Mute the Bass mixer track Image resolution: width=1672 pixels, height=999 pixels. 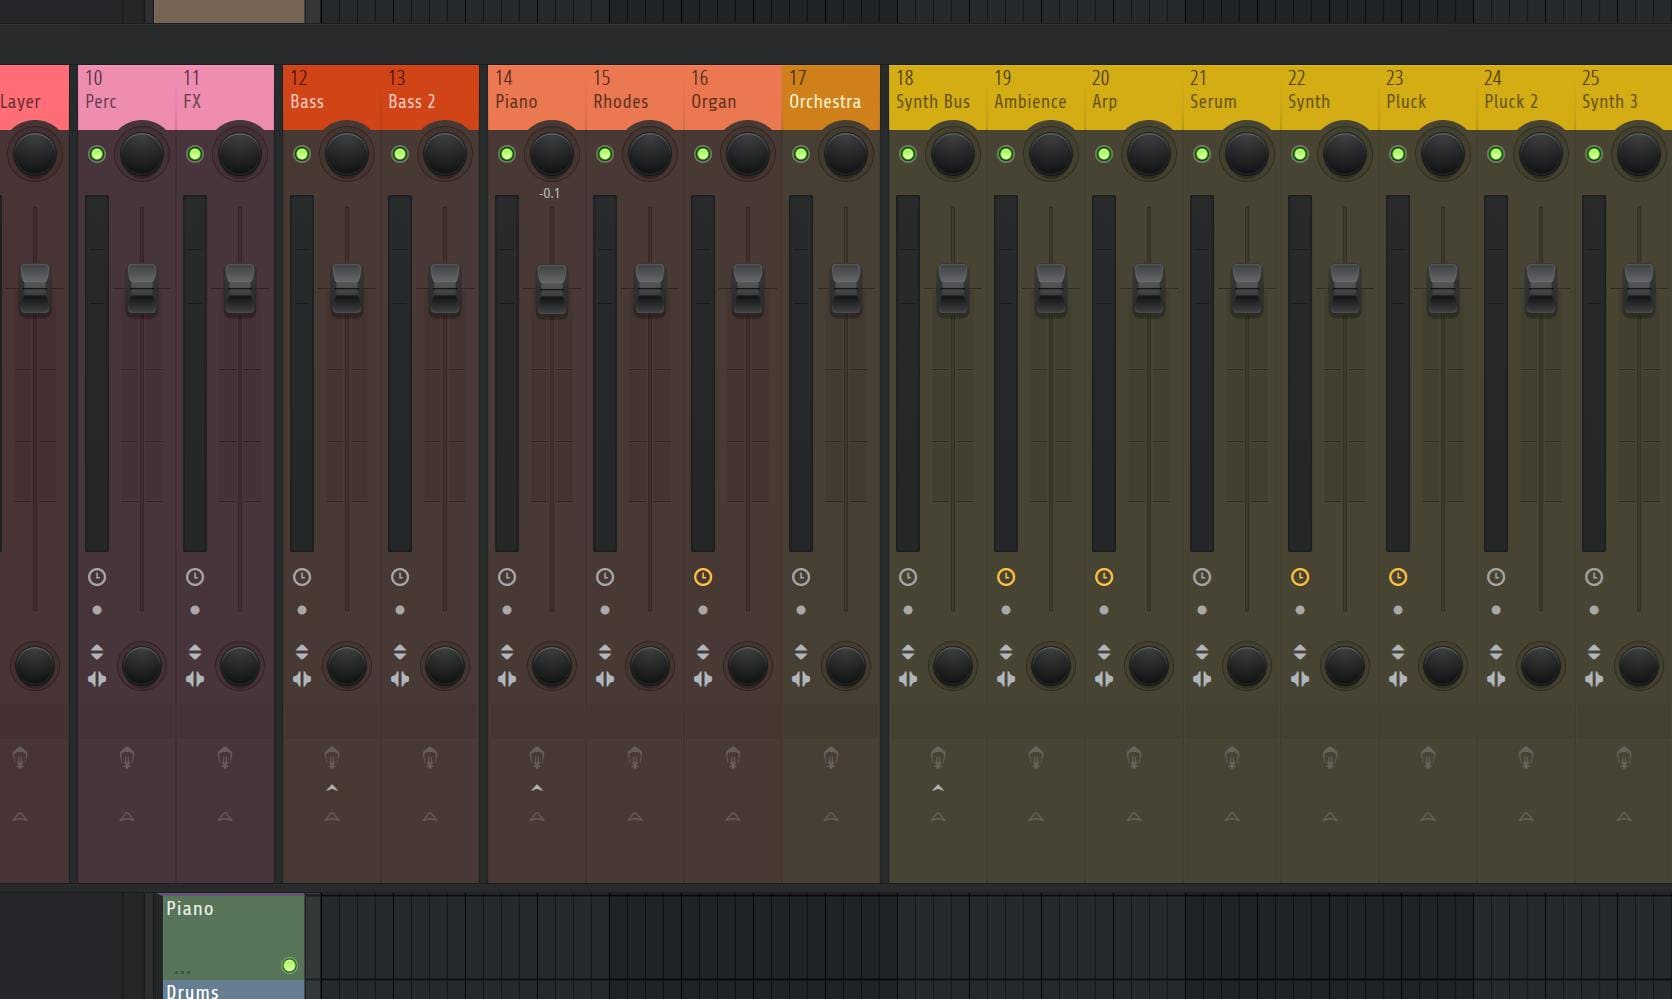point(302,154)
